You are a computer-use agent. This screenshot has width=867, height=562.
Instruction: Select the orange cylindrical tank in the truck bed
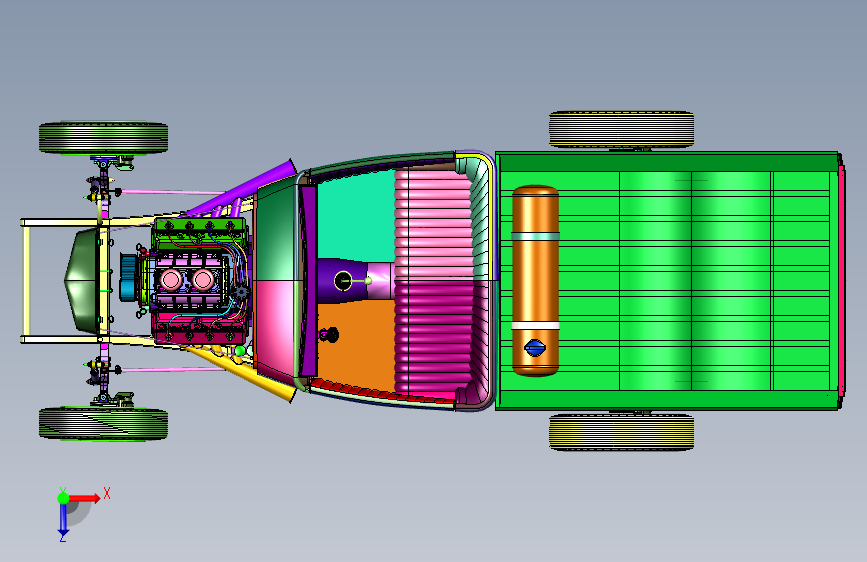(535, 280)
